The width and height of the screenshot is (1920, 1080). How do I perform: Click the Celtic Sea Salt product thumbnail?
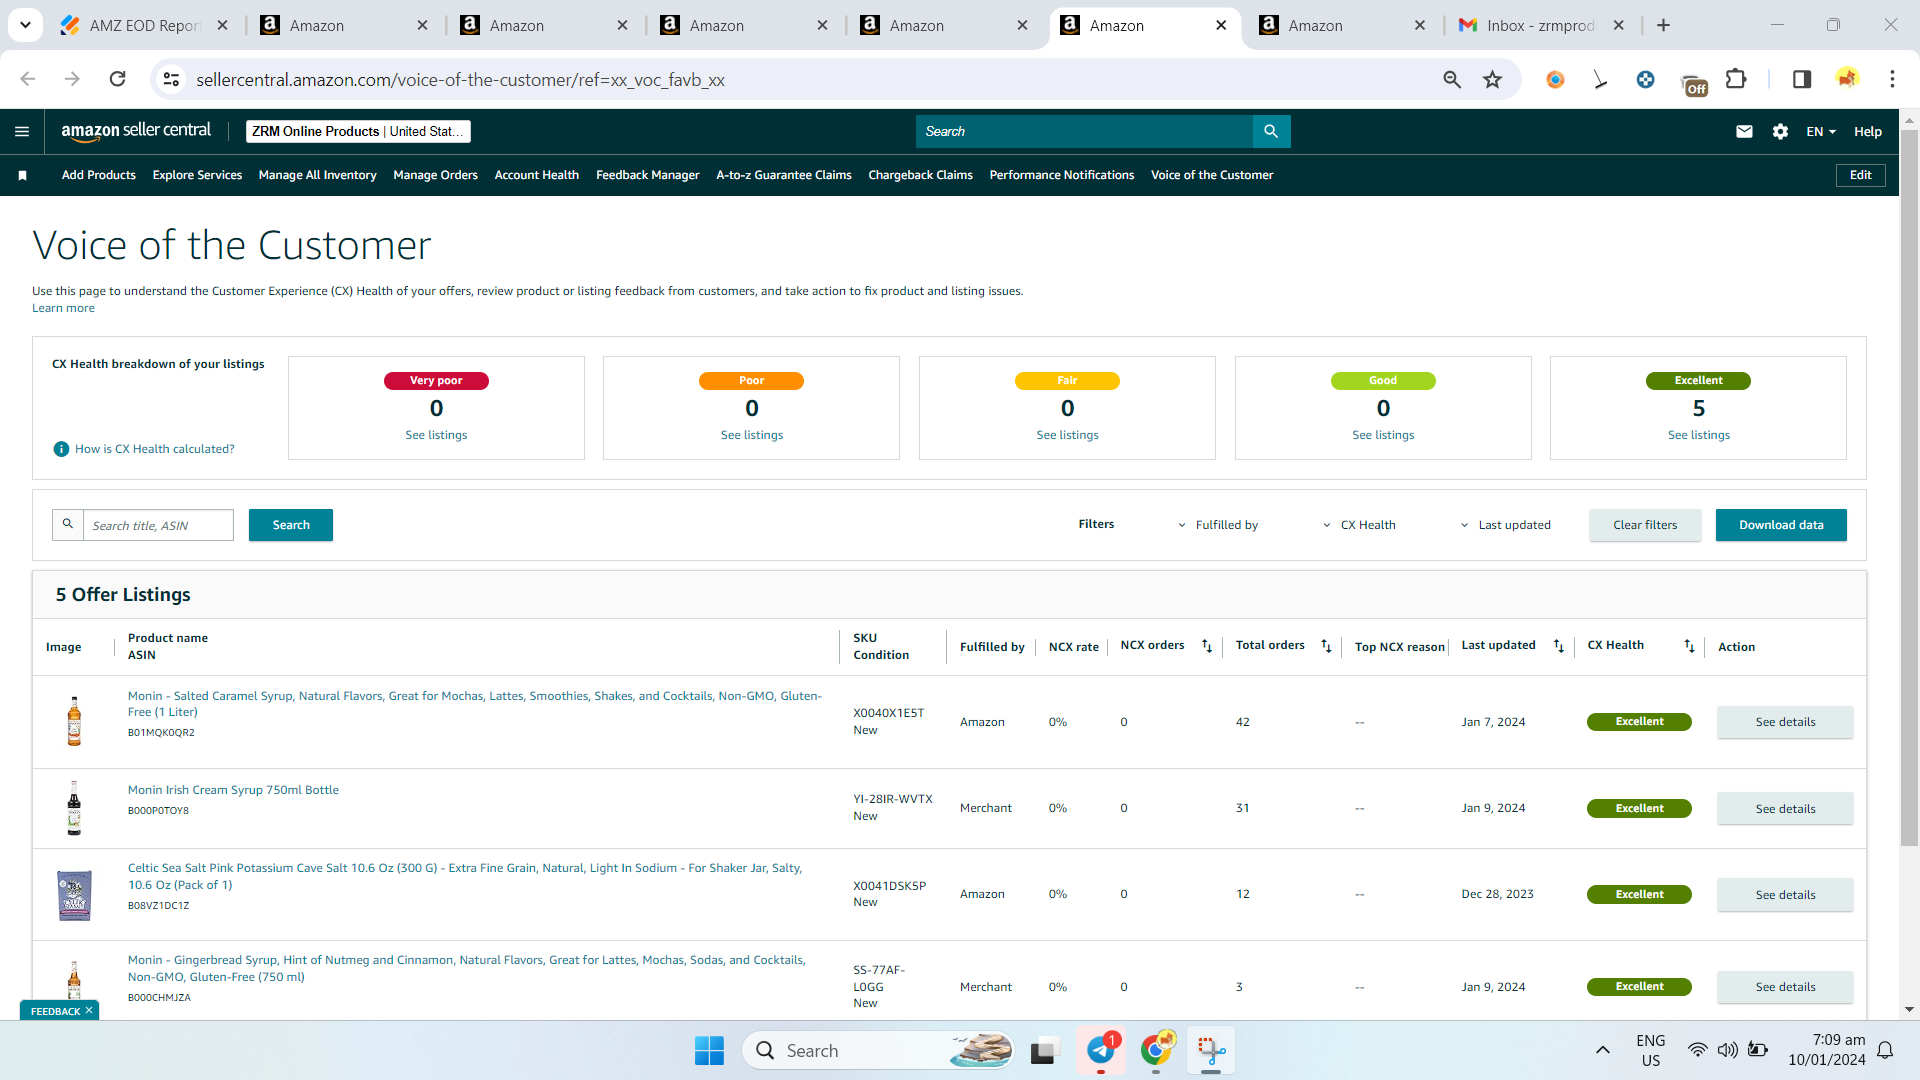coord(74,895)
